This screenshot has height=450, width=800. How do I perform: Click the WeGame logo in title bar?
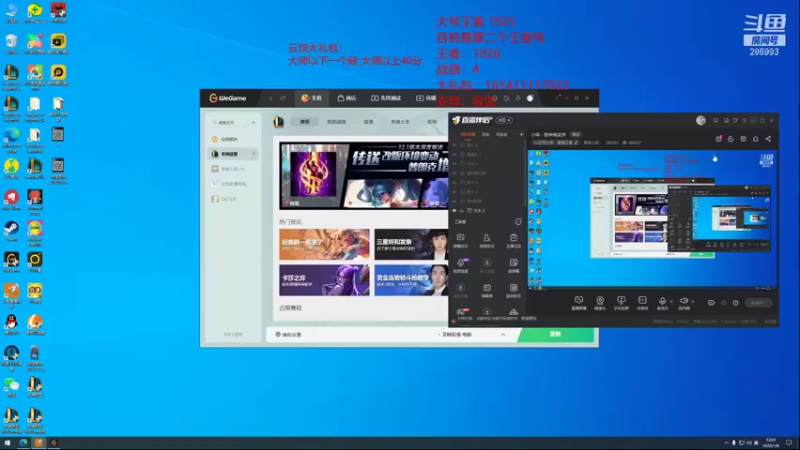(228, 98)
